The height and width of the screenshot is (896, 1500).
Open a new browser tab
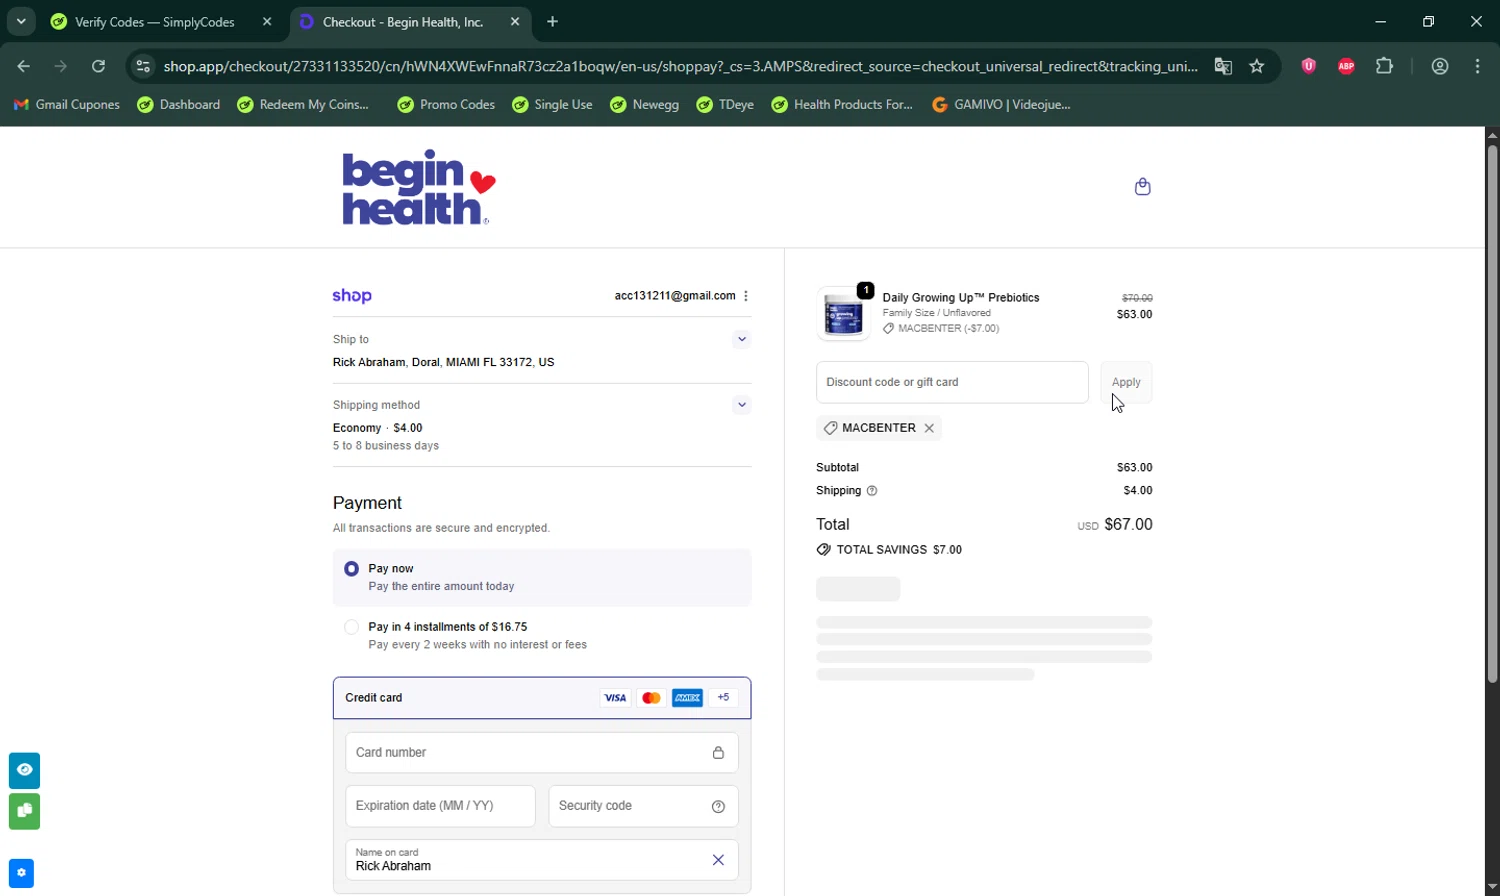[x=552, y=21]
